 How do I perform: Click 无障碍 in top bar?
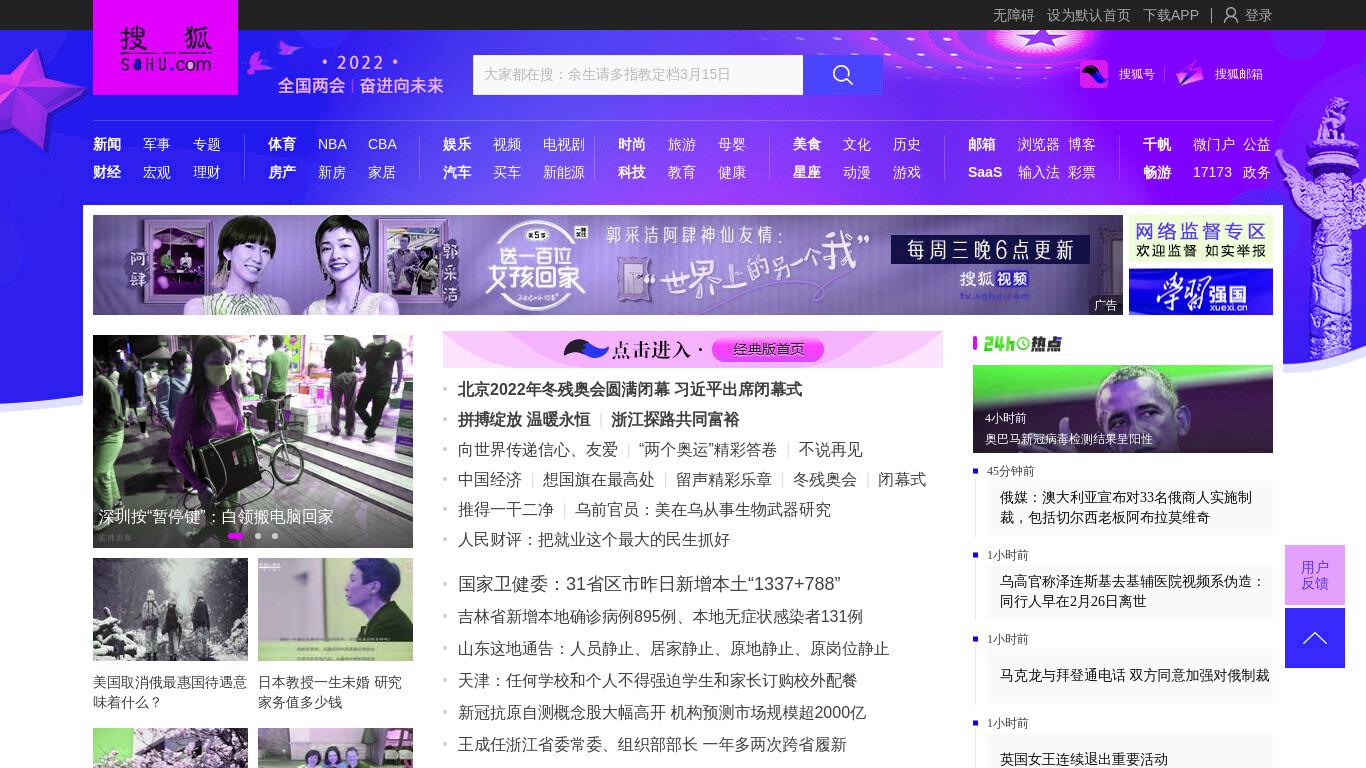1014,15
